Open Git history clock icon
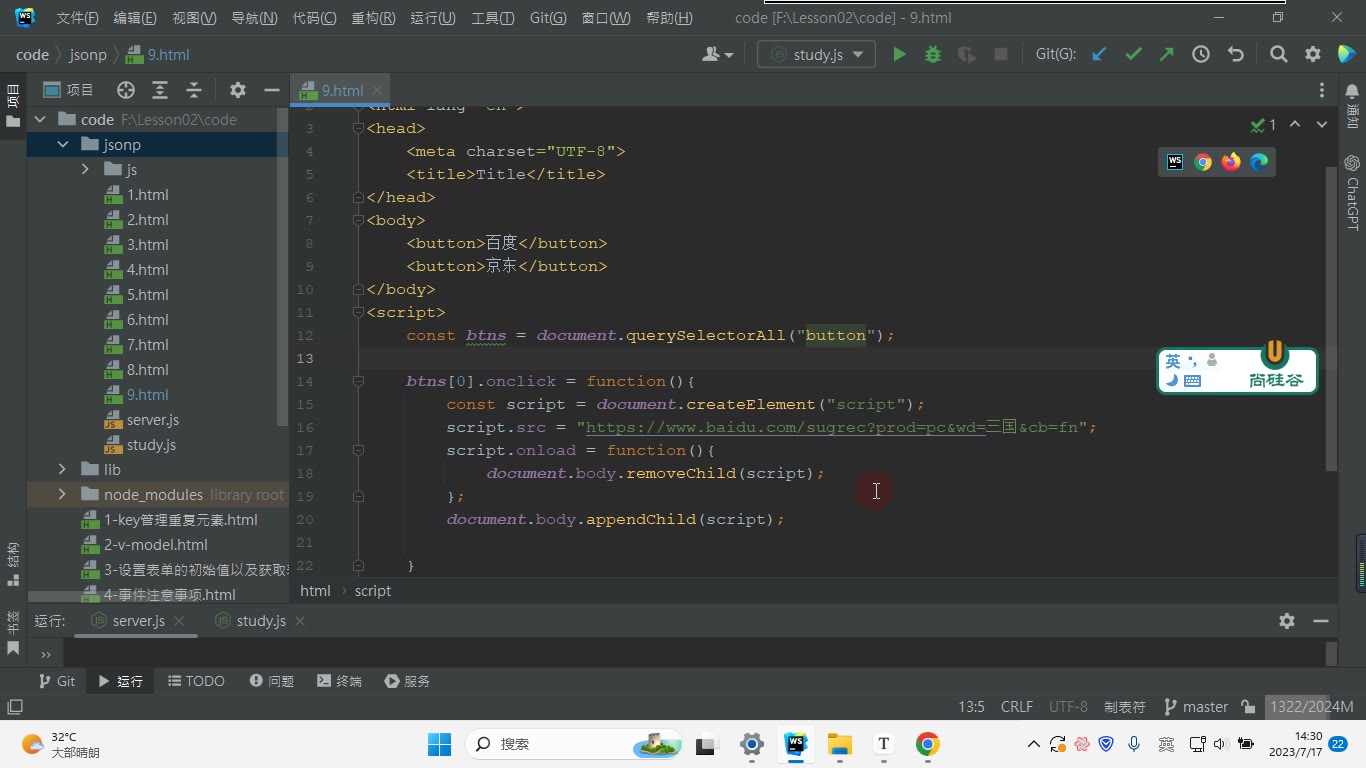Viewport: 1366px width, 768px height. (1201, 55)
